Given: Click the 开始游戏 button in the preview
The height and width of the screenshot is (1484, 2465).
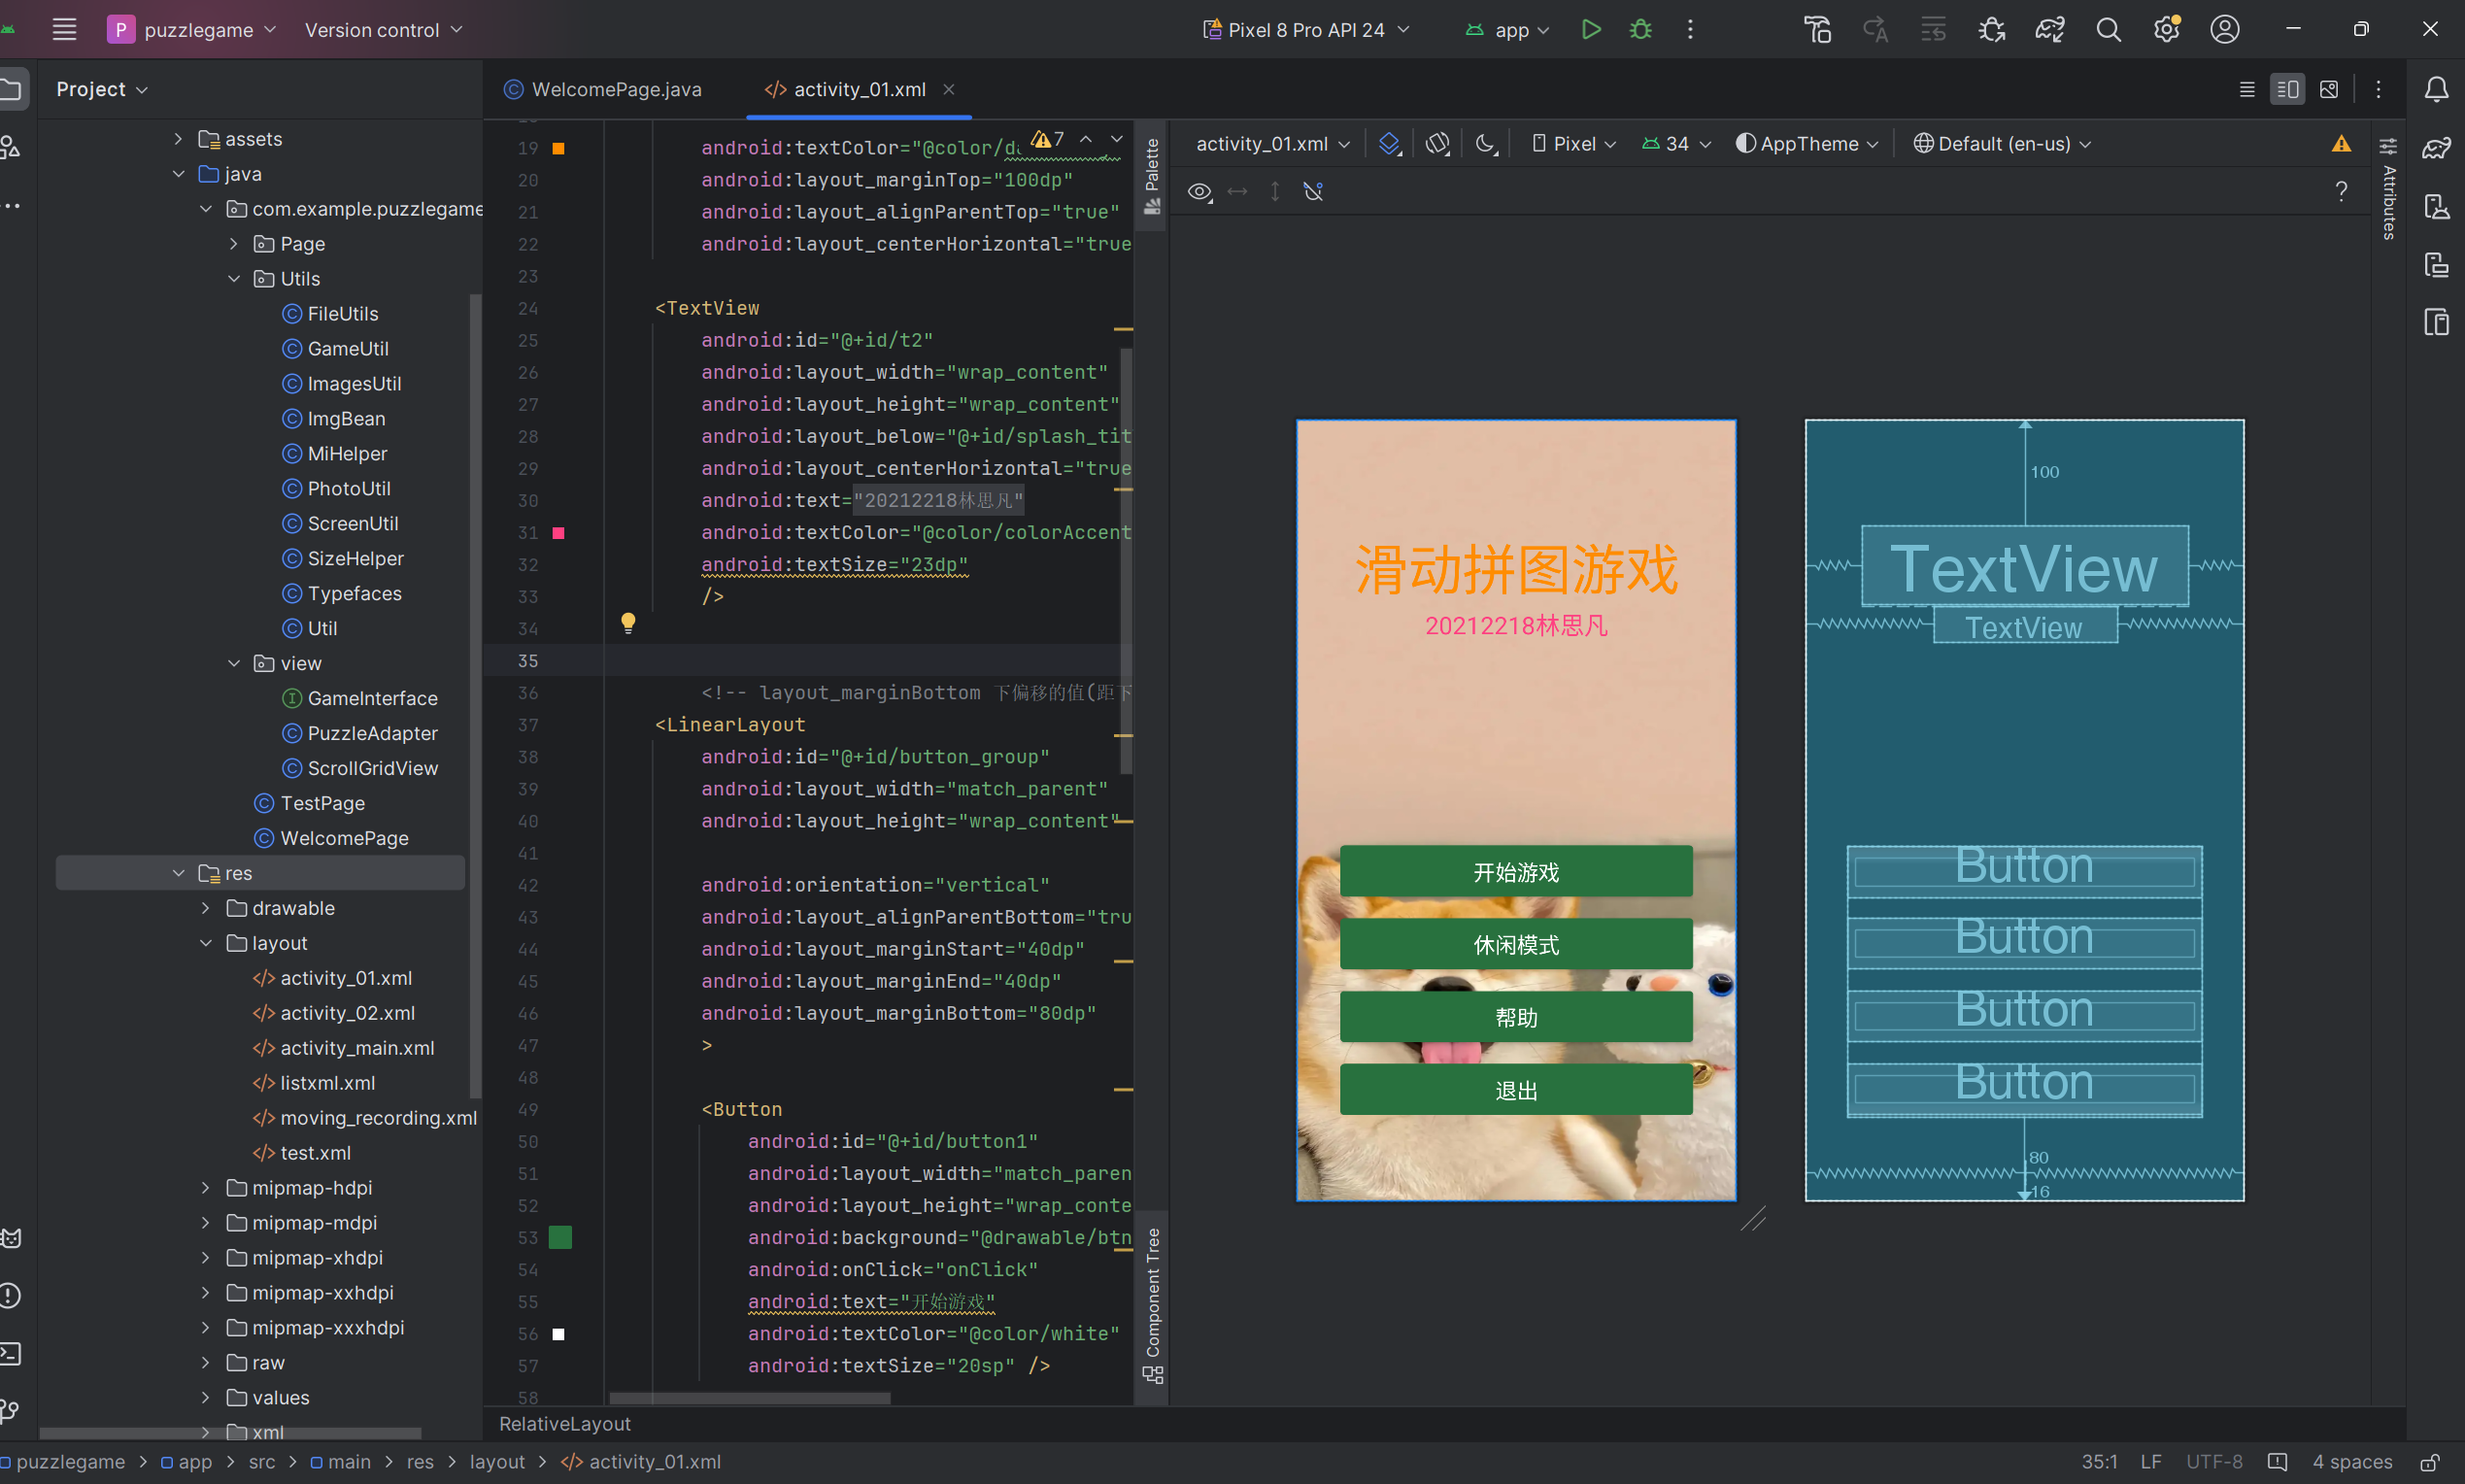Looking at the screenshot, I should pyautogui.click(x=1515, y=872).
